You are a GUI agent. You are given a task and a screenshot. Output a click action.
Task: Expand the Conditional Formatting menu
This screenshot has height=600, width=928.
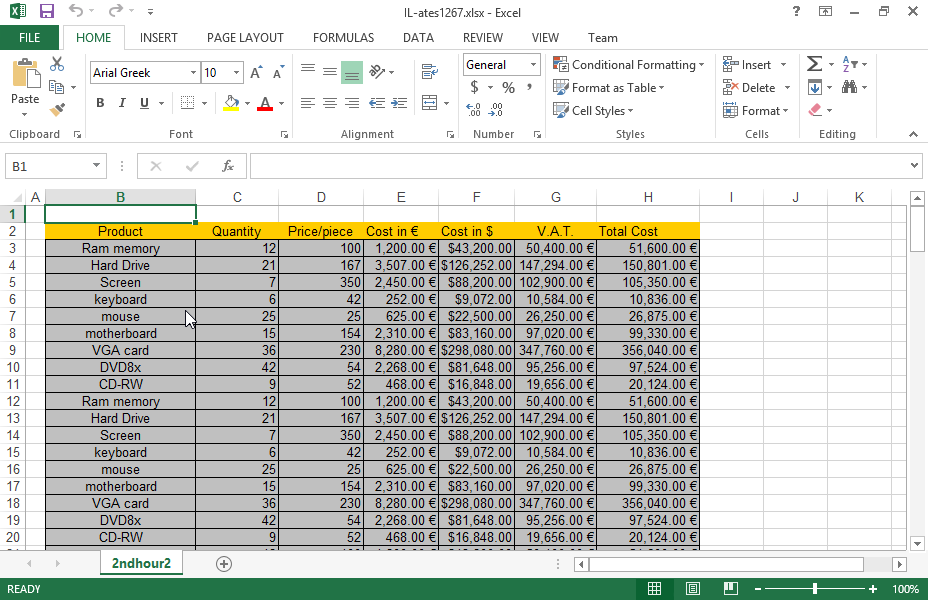(629, 64)
